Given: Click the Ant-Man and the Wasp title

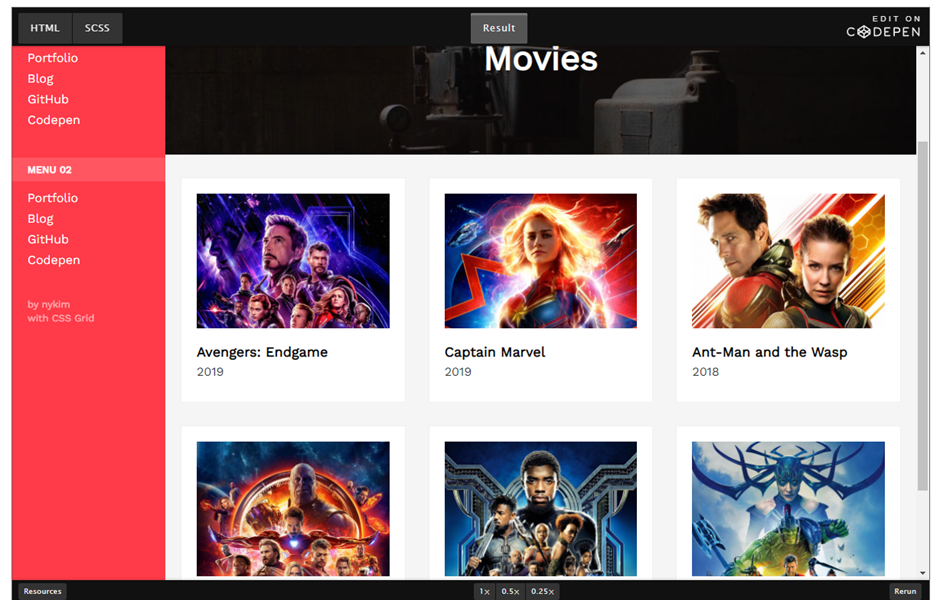Looking at the screenshot, I should [x=770, y=352].
